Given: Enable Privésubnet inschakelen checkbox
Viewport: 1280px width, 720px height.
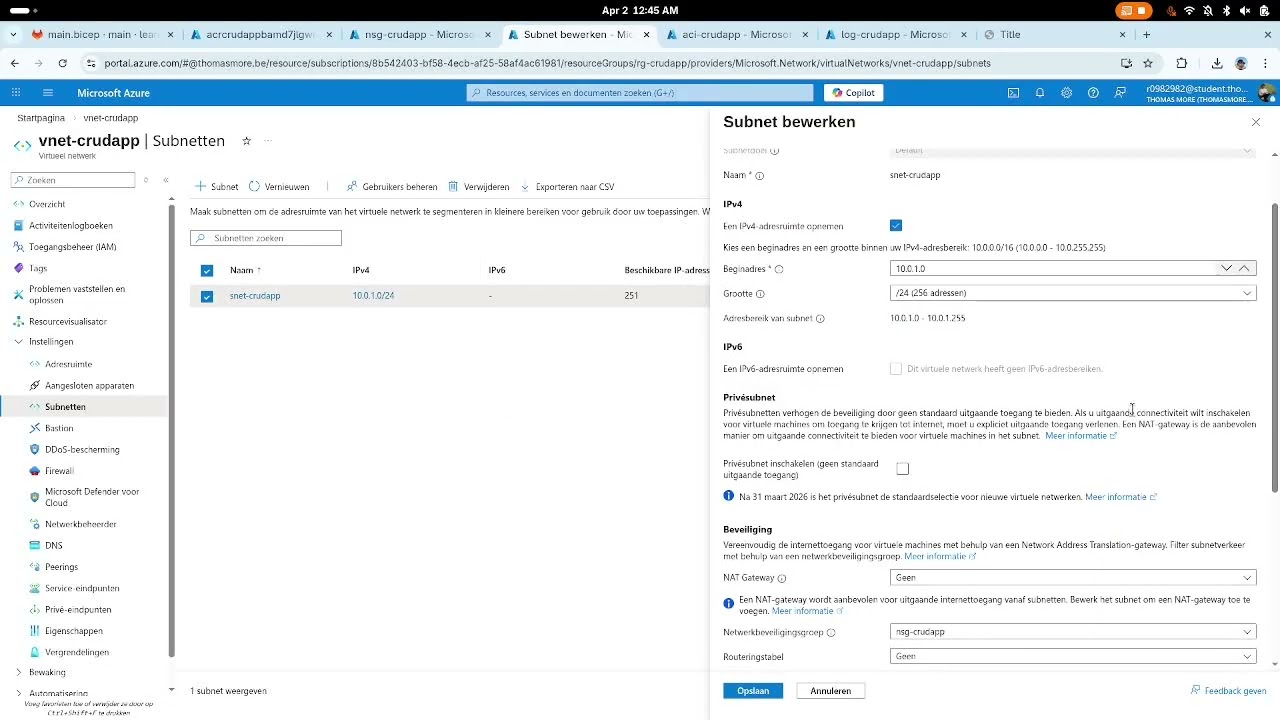Looking at the screenshot, I should click(x=903, y=469).
